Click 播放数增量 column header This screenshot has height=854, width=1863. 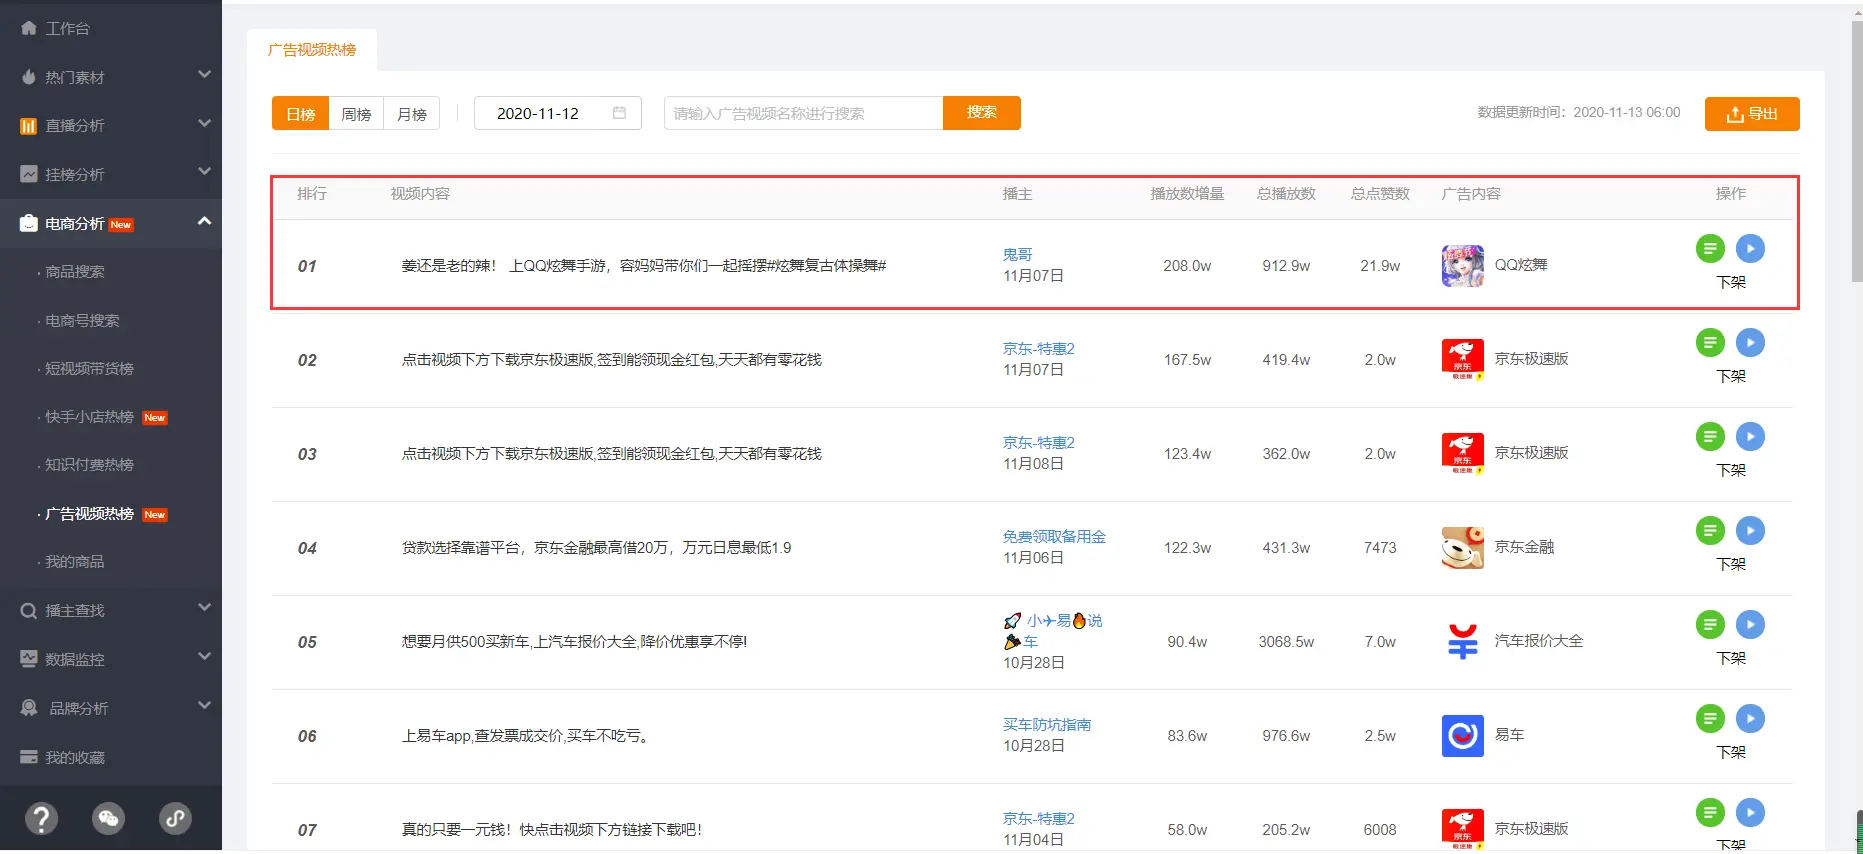pos(1187,194)
